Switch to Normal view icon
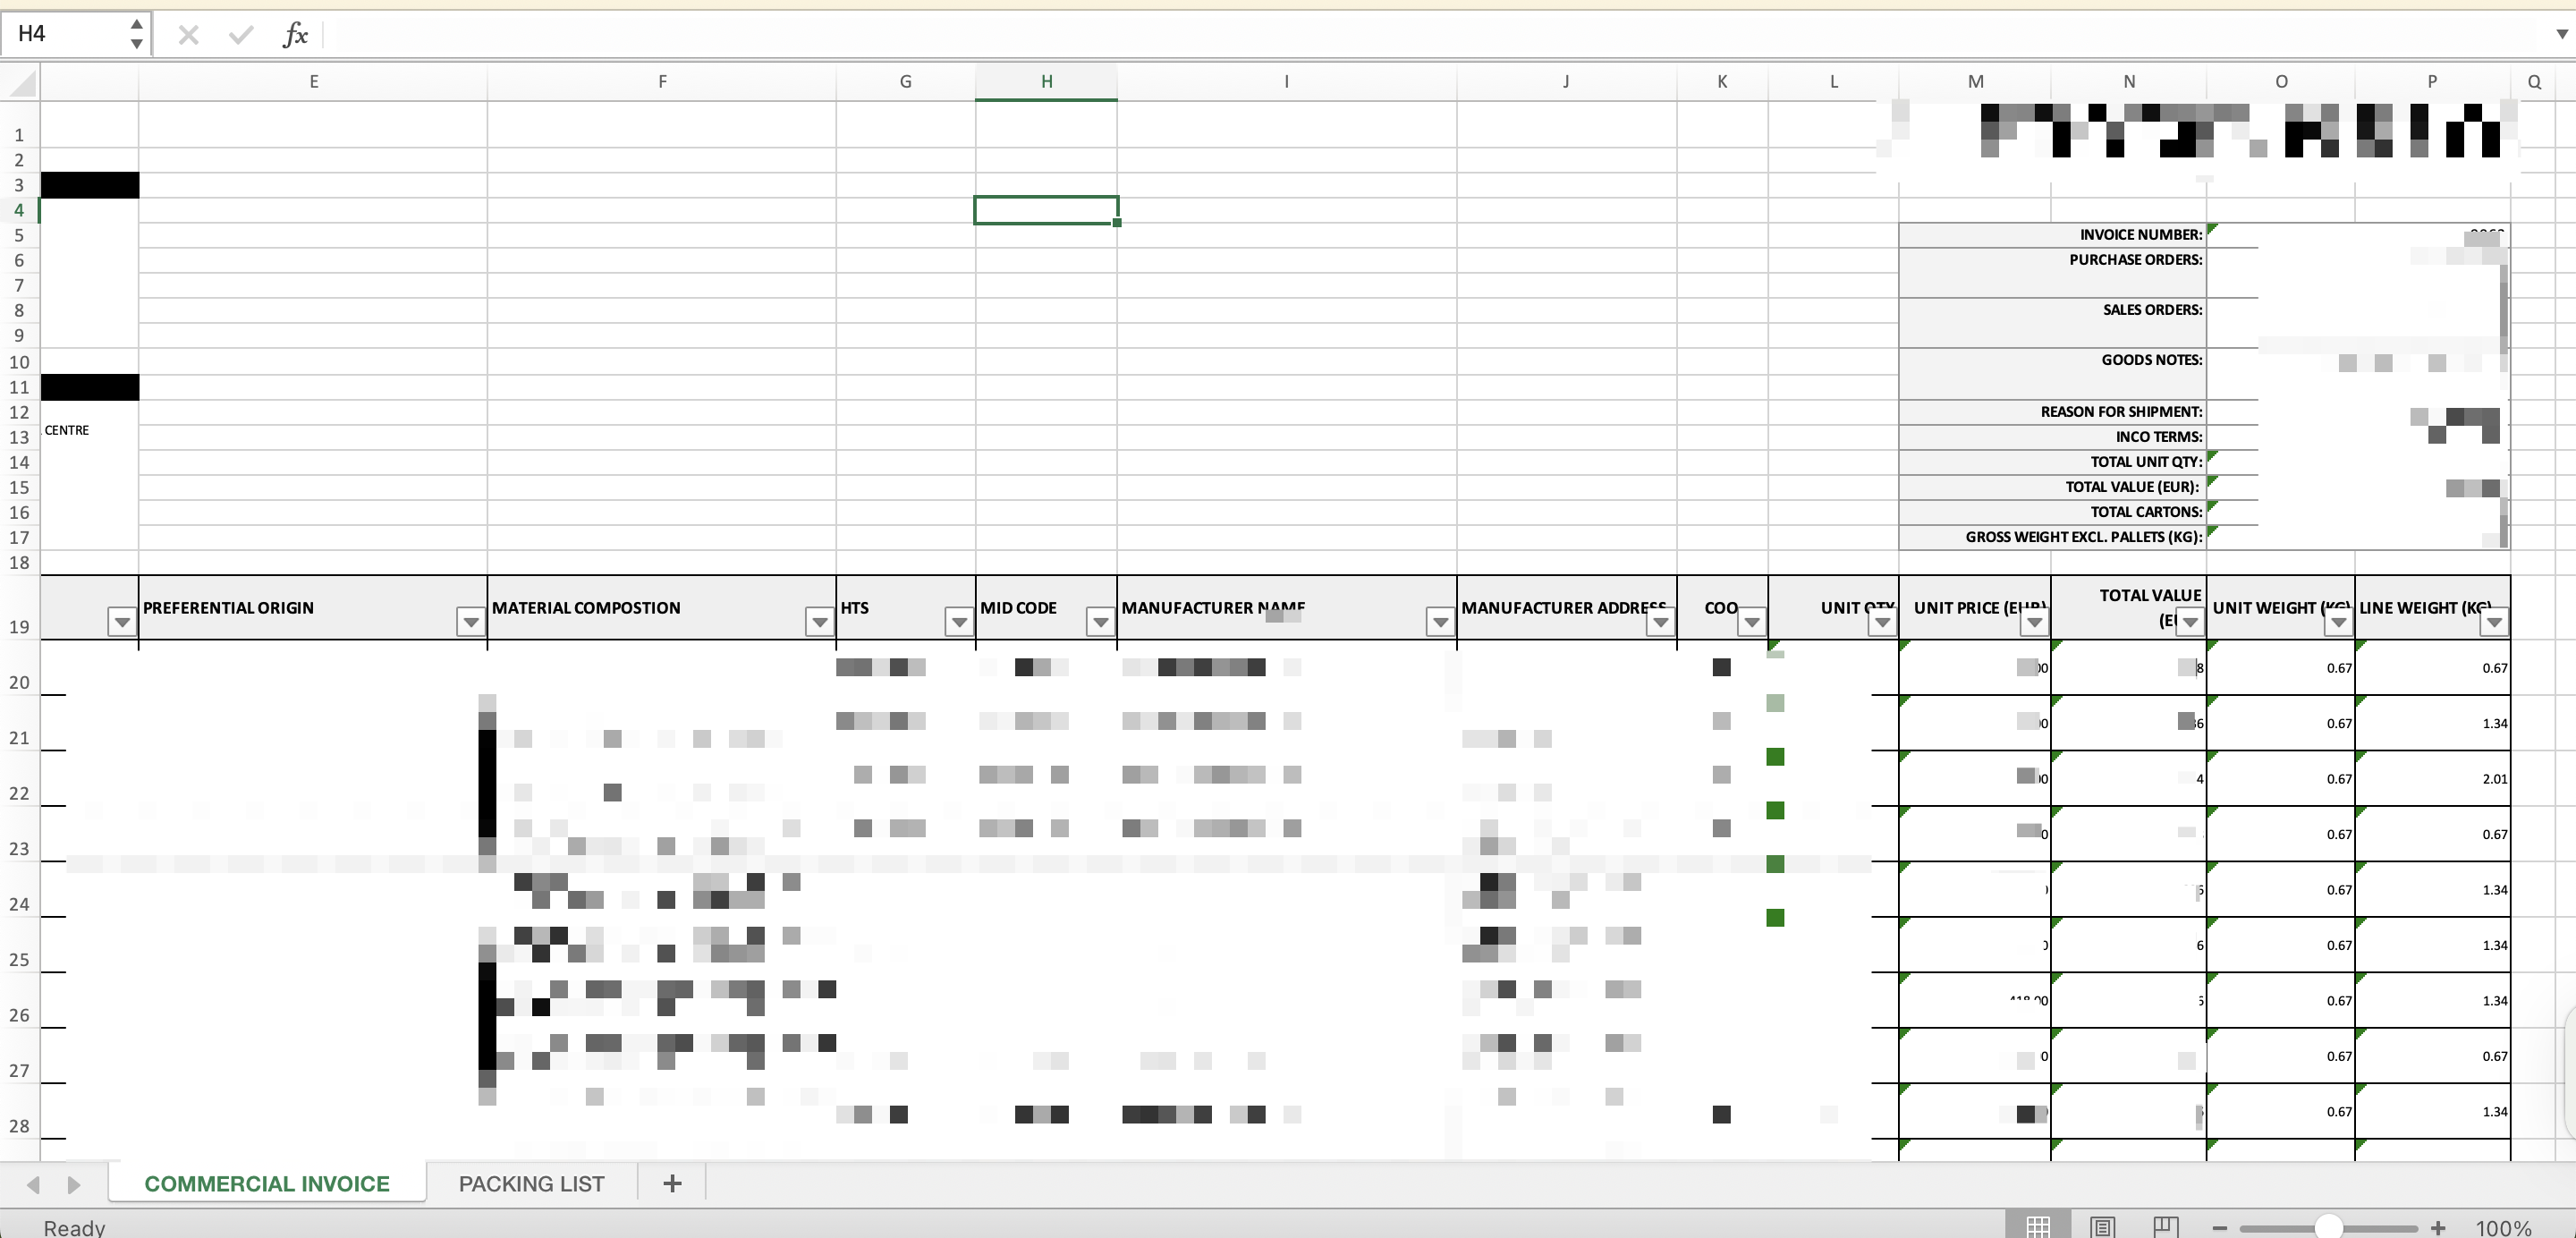 pyautogui.click(x=2038, y=1226)
